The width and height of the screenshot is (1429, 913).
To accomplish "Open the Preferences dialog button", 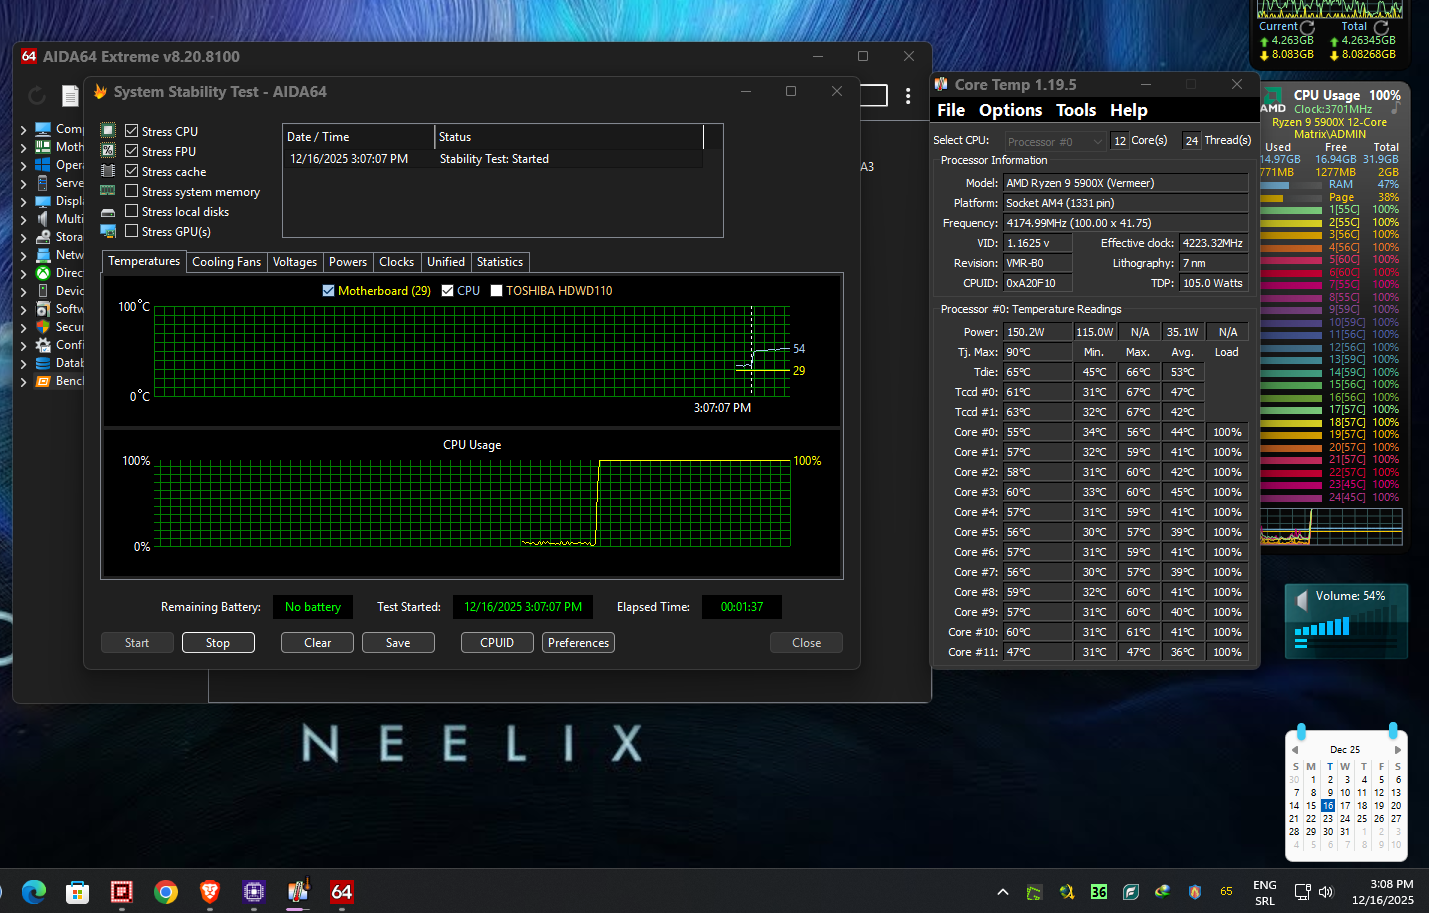I will [578, 643].
